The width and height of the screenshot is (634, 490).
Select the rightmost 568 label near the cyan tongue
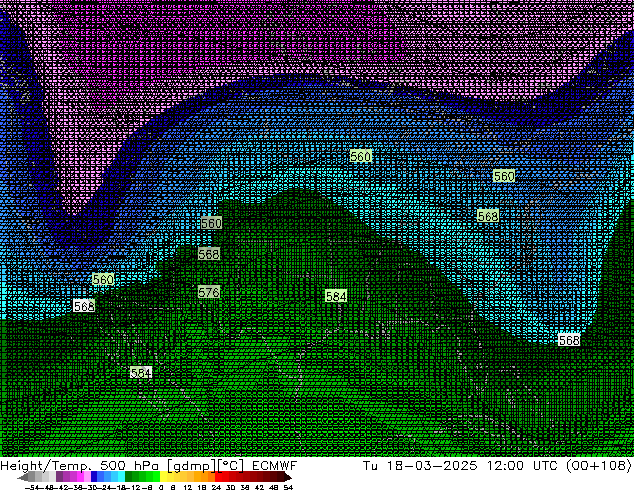[569, 340]
